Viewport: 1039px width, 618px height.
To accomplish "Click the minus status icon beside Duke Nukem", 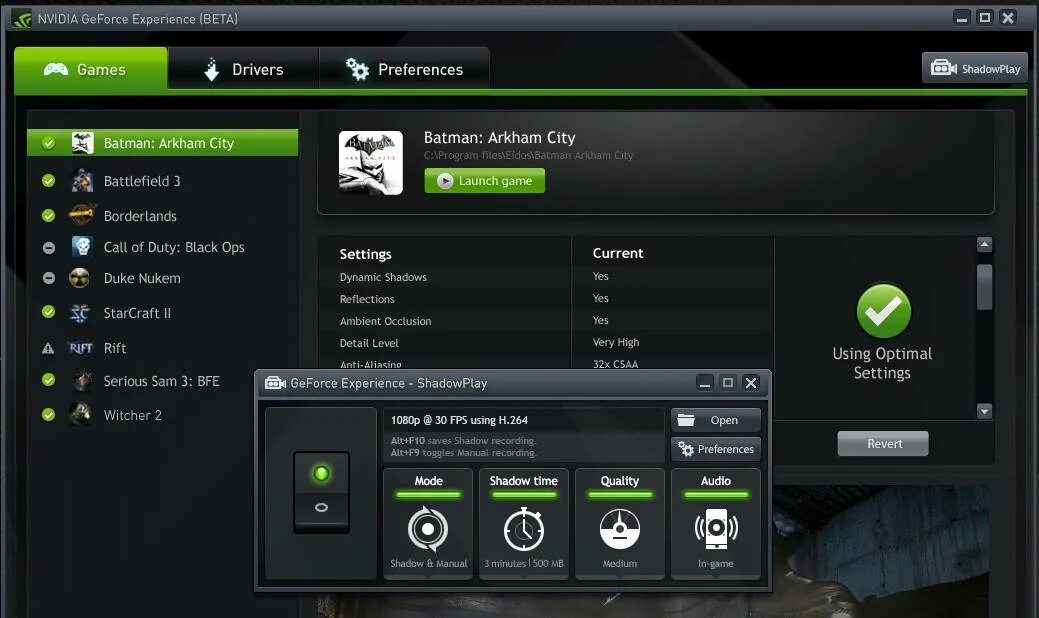I will click(48, 278).
